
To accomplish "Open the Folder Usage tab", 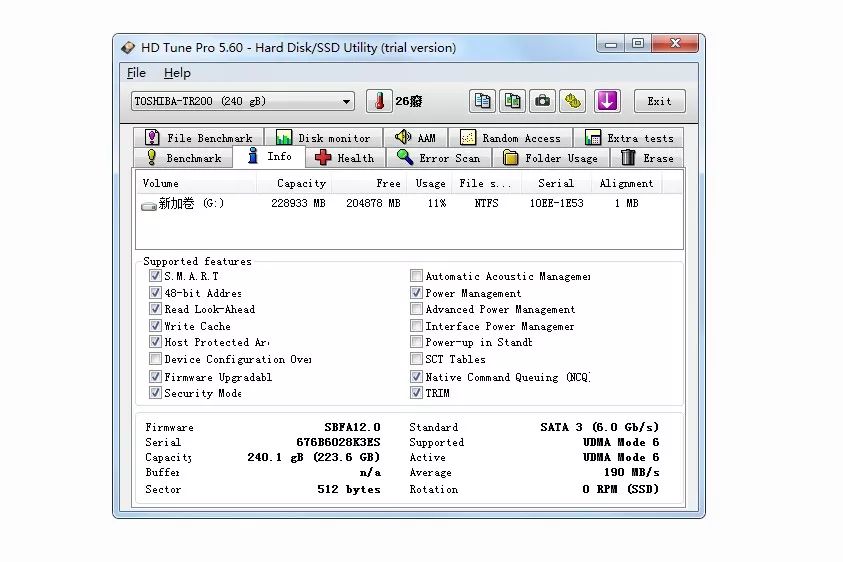I will click(x=551, y=158).
